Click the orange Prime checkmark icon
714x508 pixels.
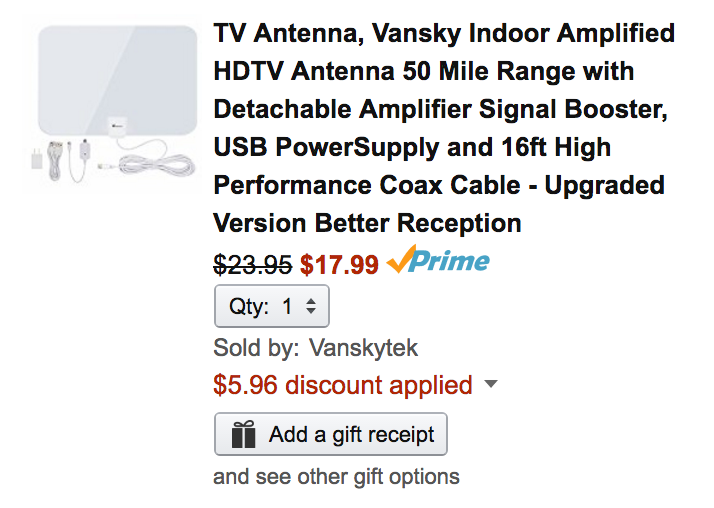pyautogui.click(x=400, y=263)
